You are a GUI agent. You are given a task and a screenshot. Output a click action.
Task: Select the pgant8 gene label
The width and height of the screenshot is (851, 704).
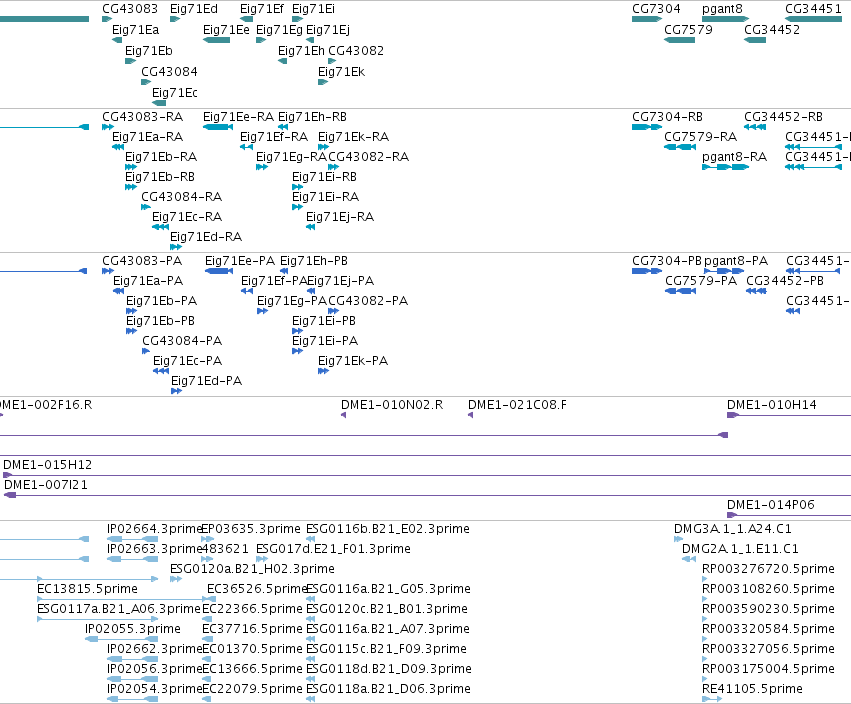pyautogui.click(x=722, y=9)
